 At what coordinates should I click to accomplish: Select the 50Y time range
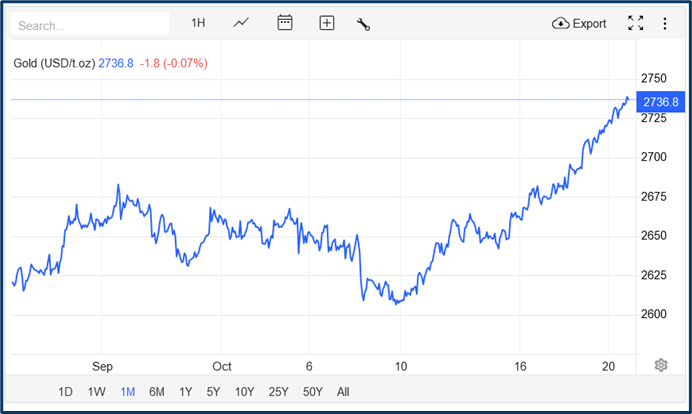[x=312, y=392]
